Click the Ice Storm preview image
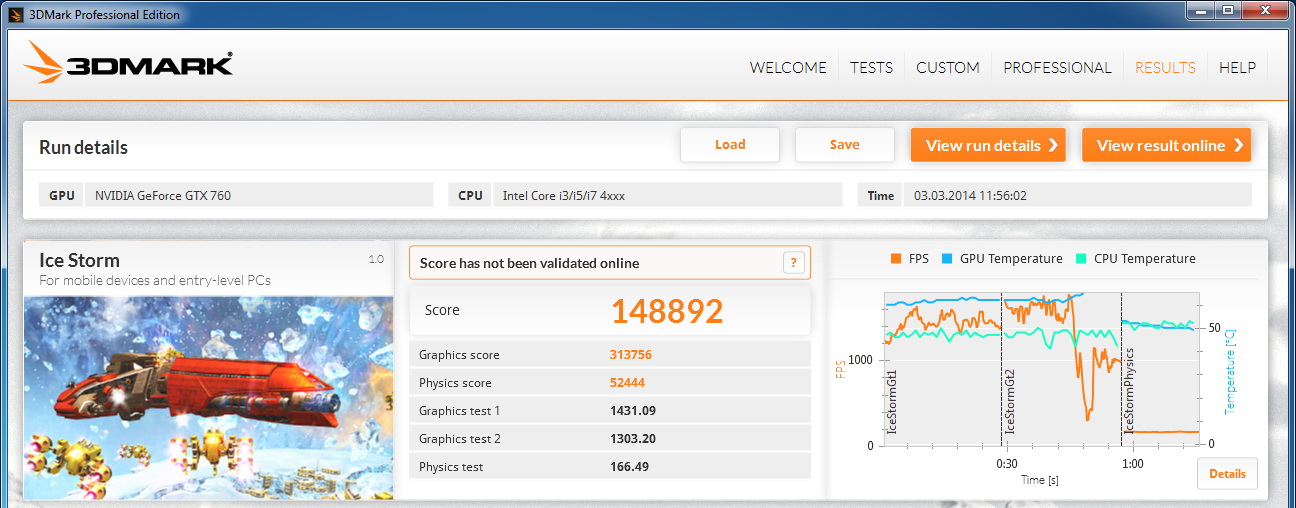The width and height of the screenshot is (1296, 508). [208, 397]
